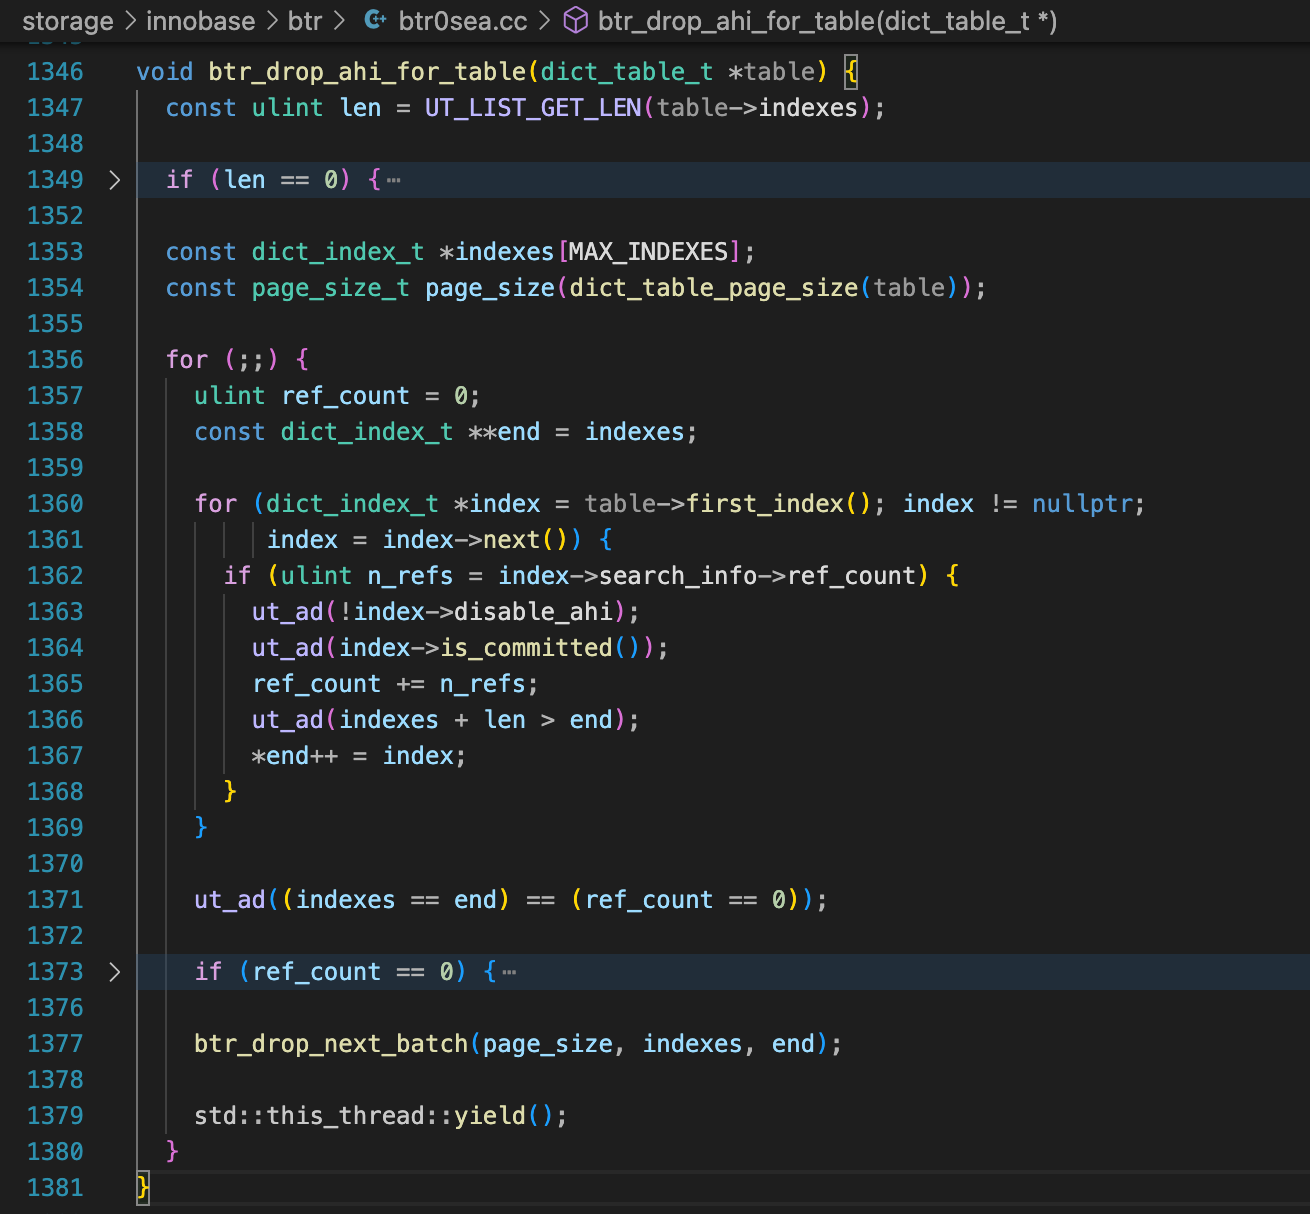This screenshot has height=1214, width=1310.
Task: Click the ellipsis after 'if (len == 0) {'
Action: 394,181
